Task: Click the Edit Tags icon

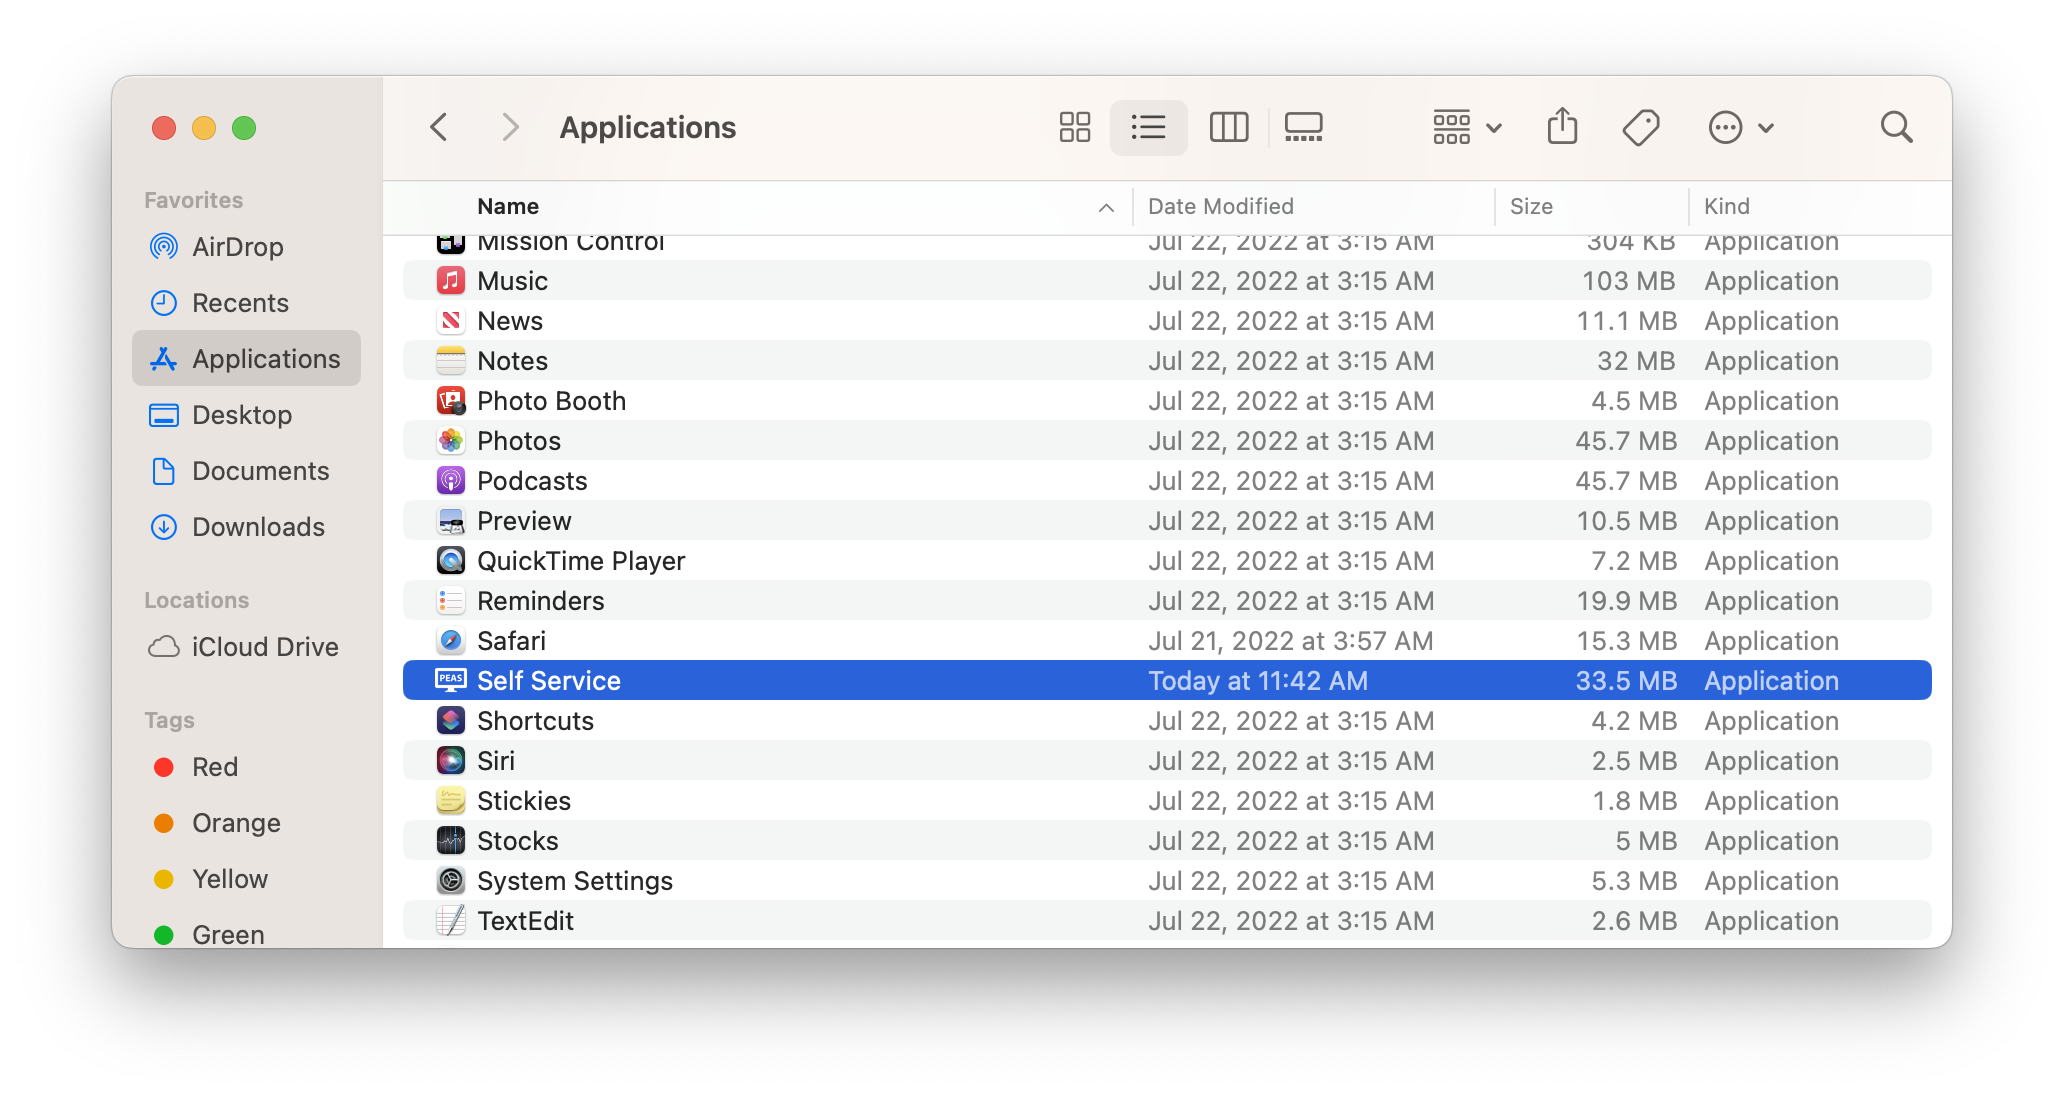Action: tap(1640, 127)
